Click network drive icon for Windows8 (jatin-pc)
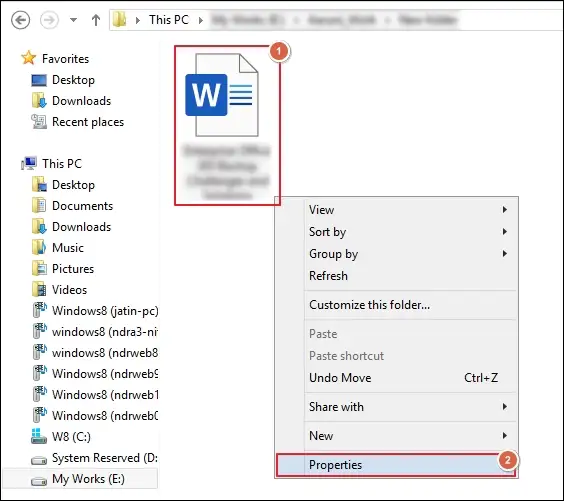 [x=39, y=310]
